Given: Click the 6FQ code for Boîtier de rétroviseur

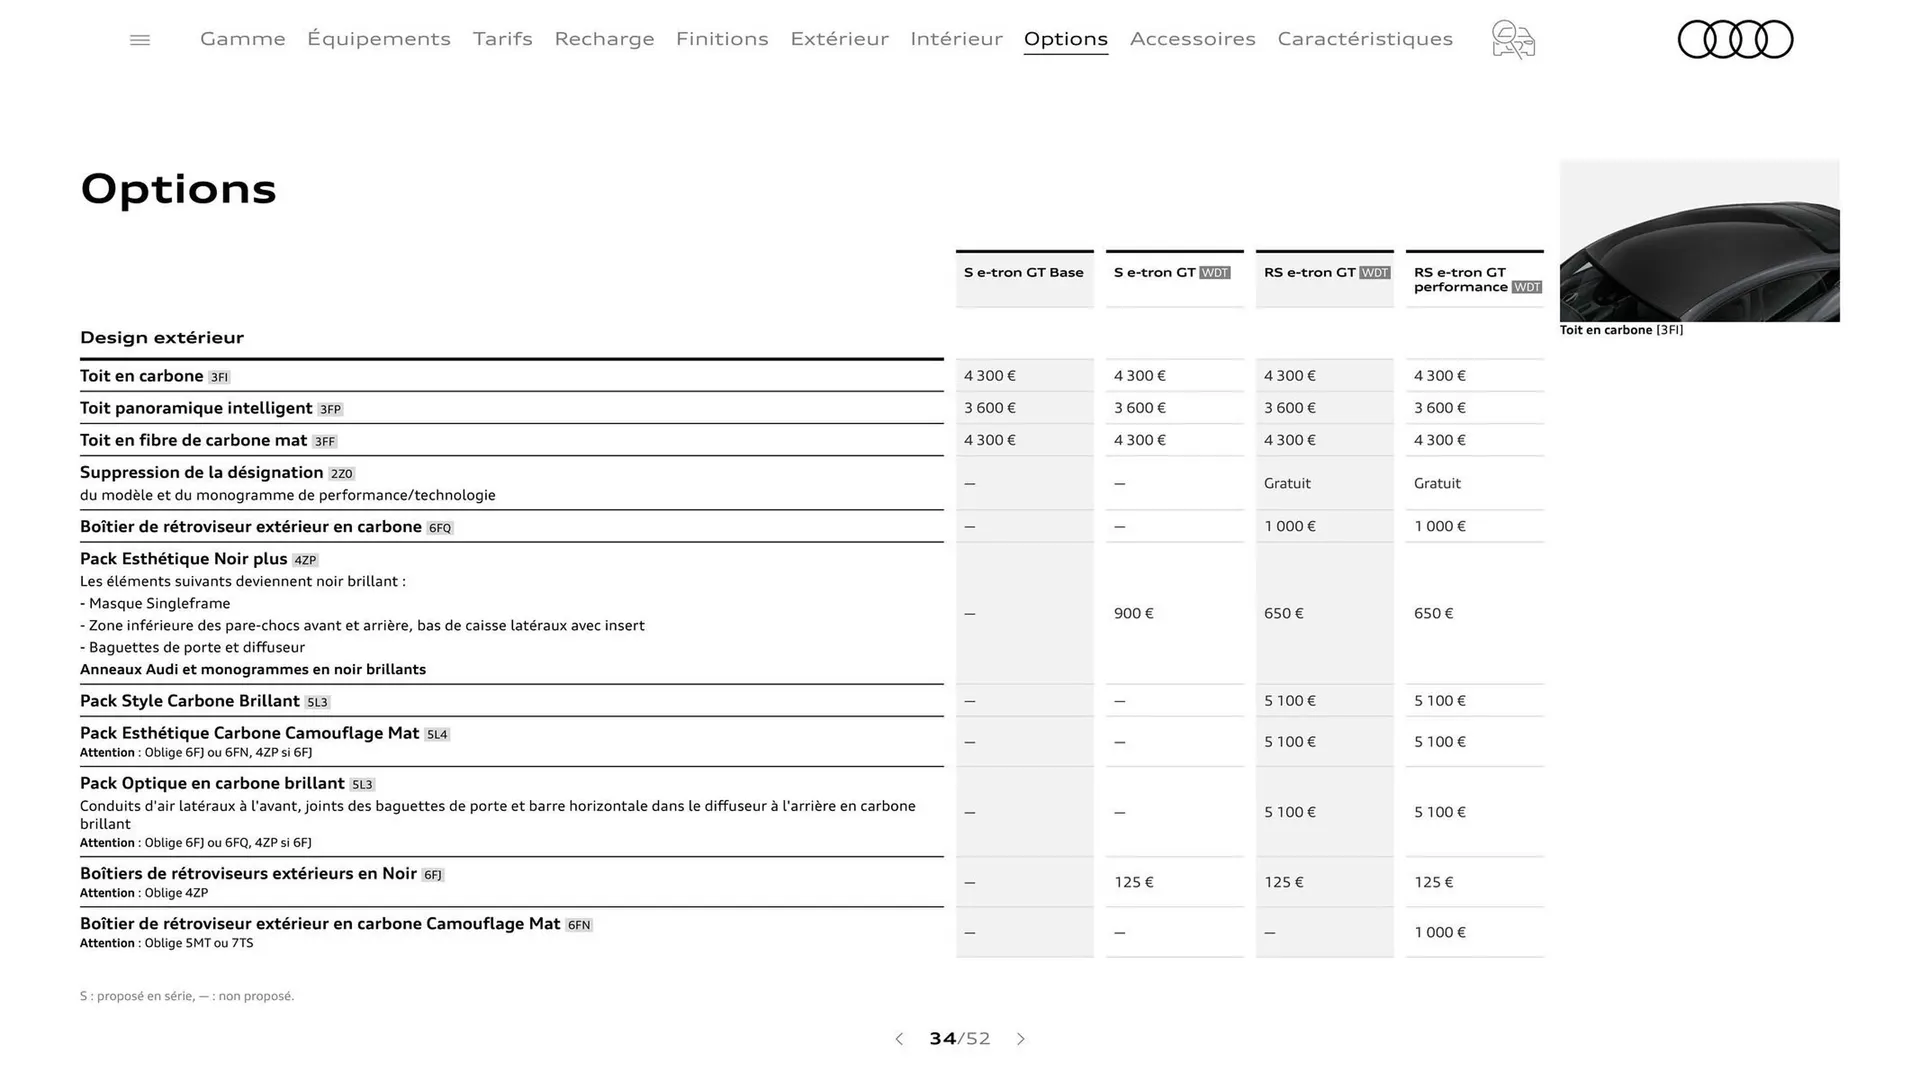Looking at the screenshot, I should click(x=440, y=527).
